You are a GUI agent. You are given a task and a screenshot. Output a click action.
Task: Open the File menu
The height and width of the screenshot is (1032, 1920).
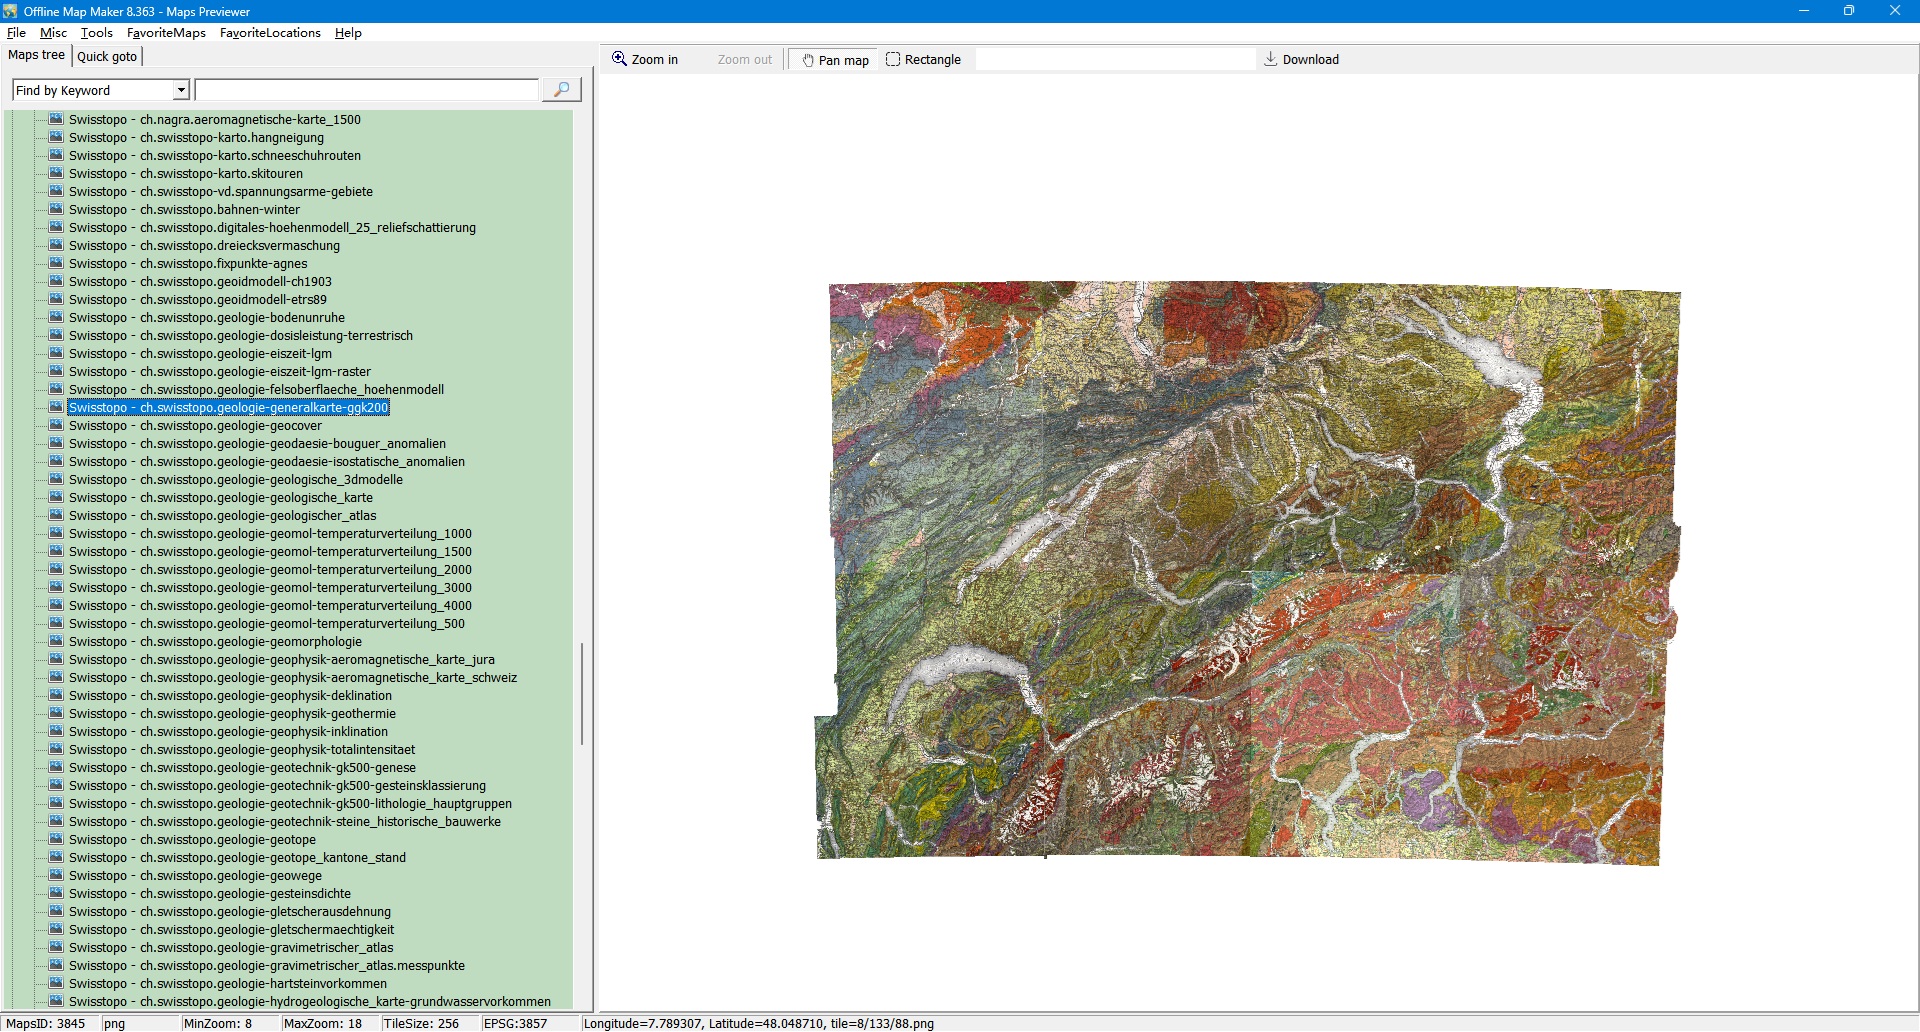(16, 33)
